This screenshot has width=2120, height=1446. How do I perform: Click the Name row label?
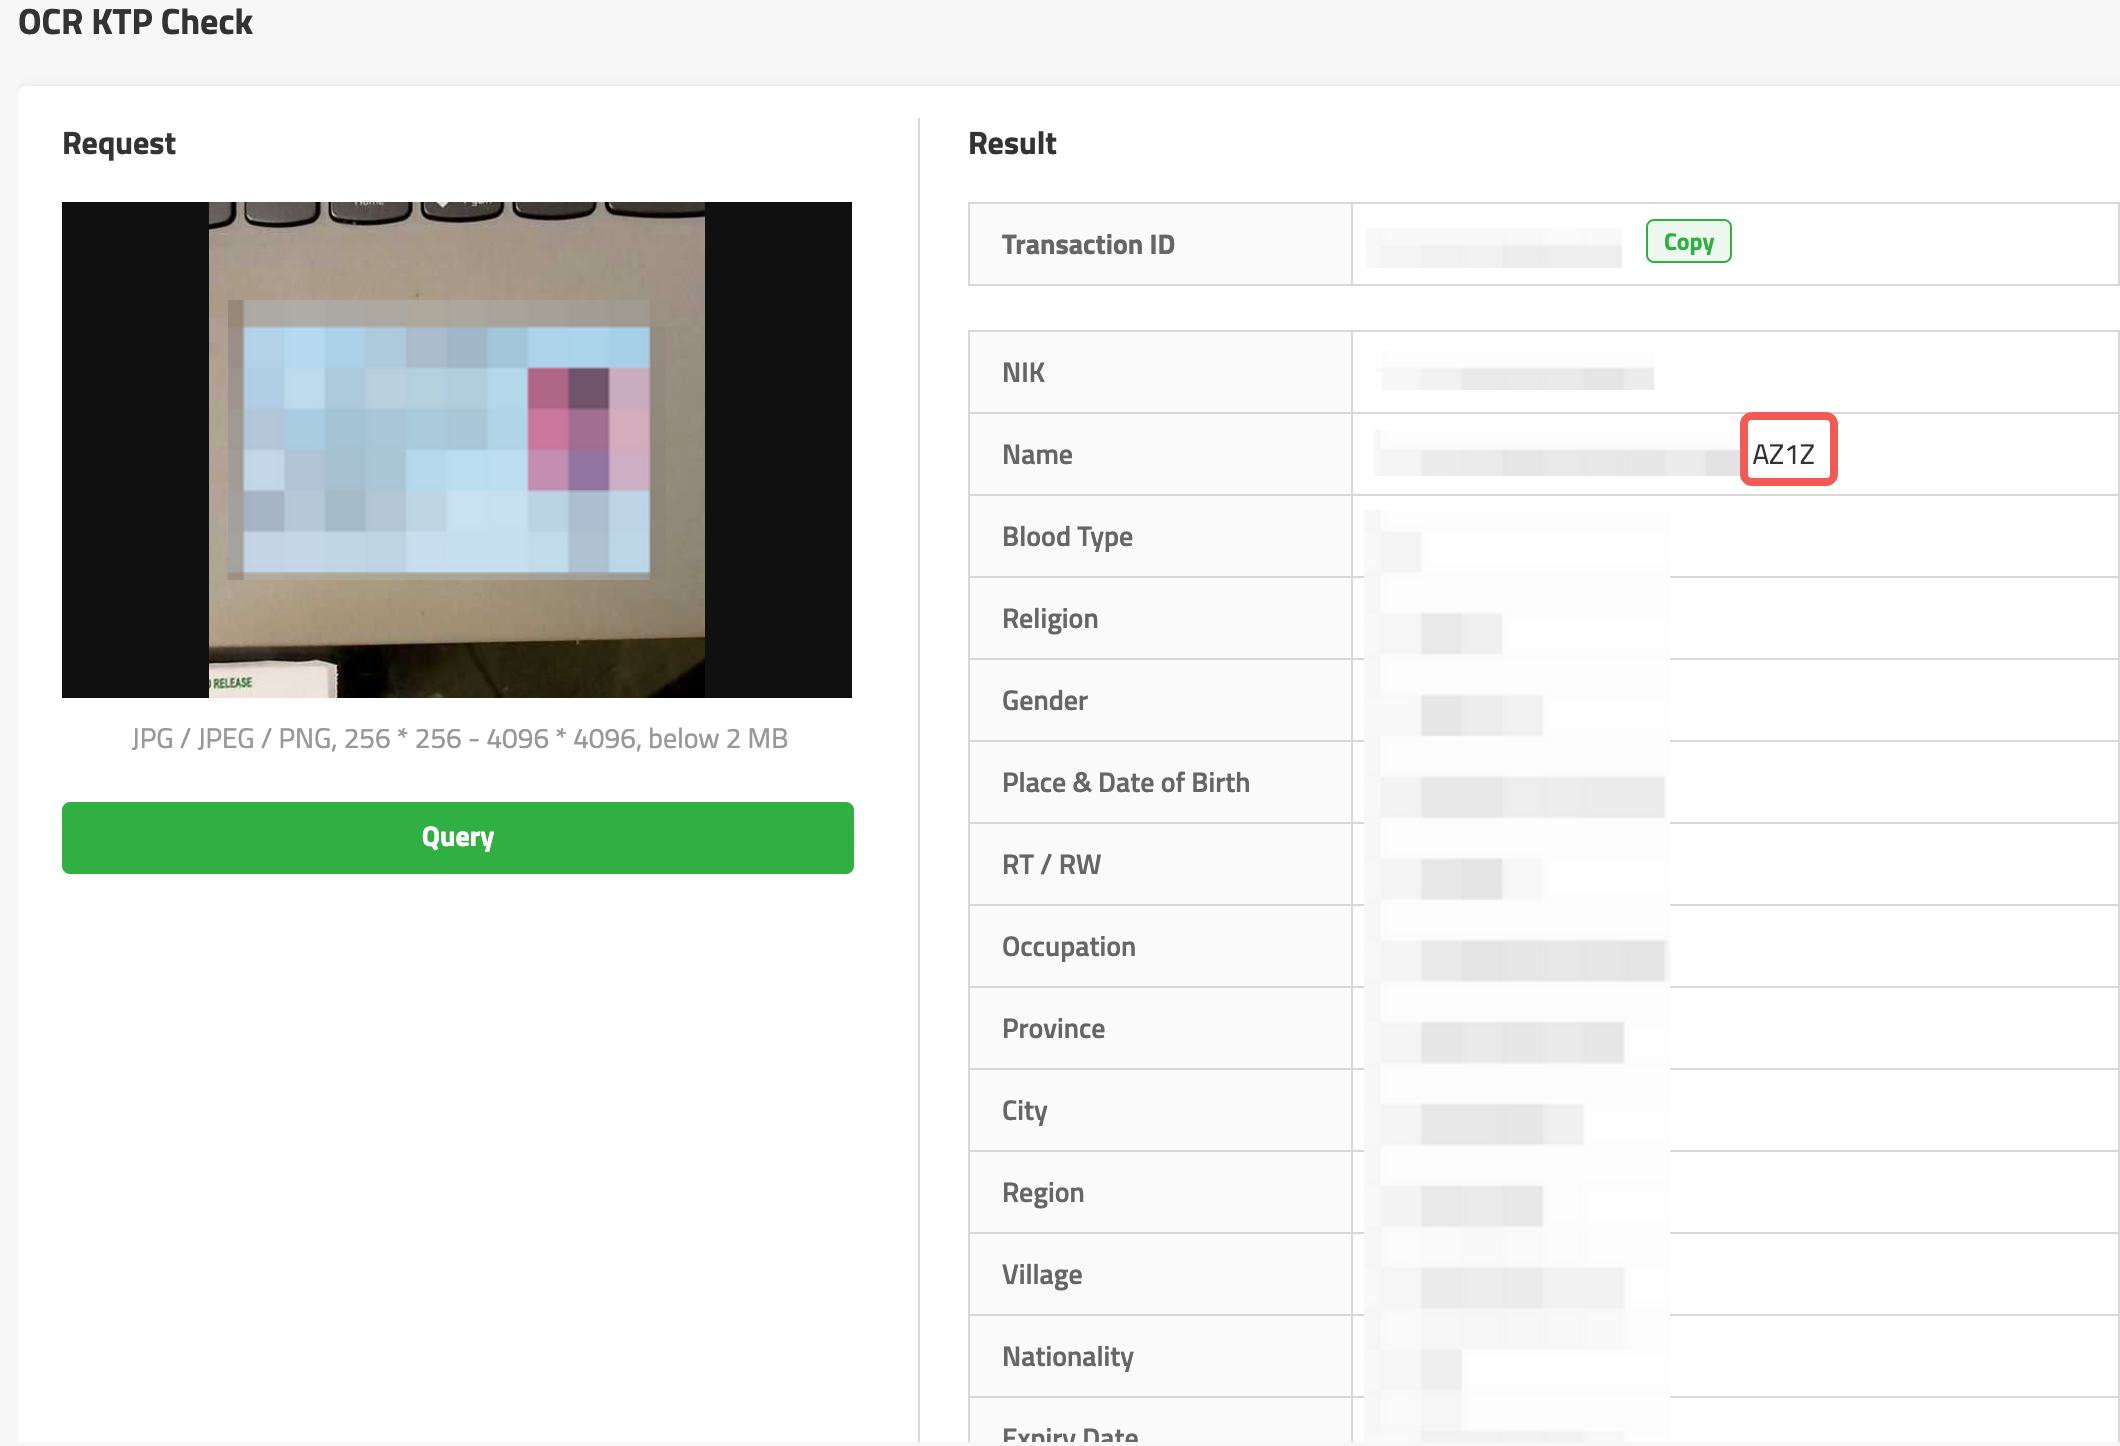pos(1037,455)
